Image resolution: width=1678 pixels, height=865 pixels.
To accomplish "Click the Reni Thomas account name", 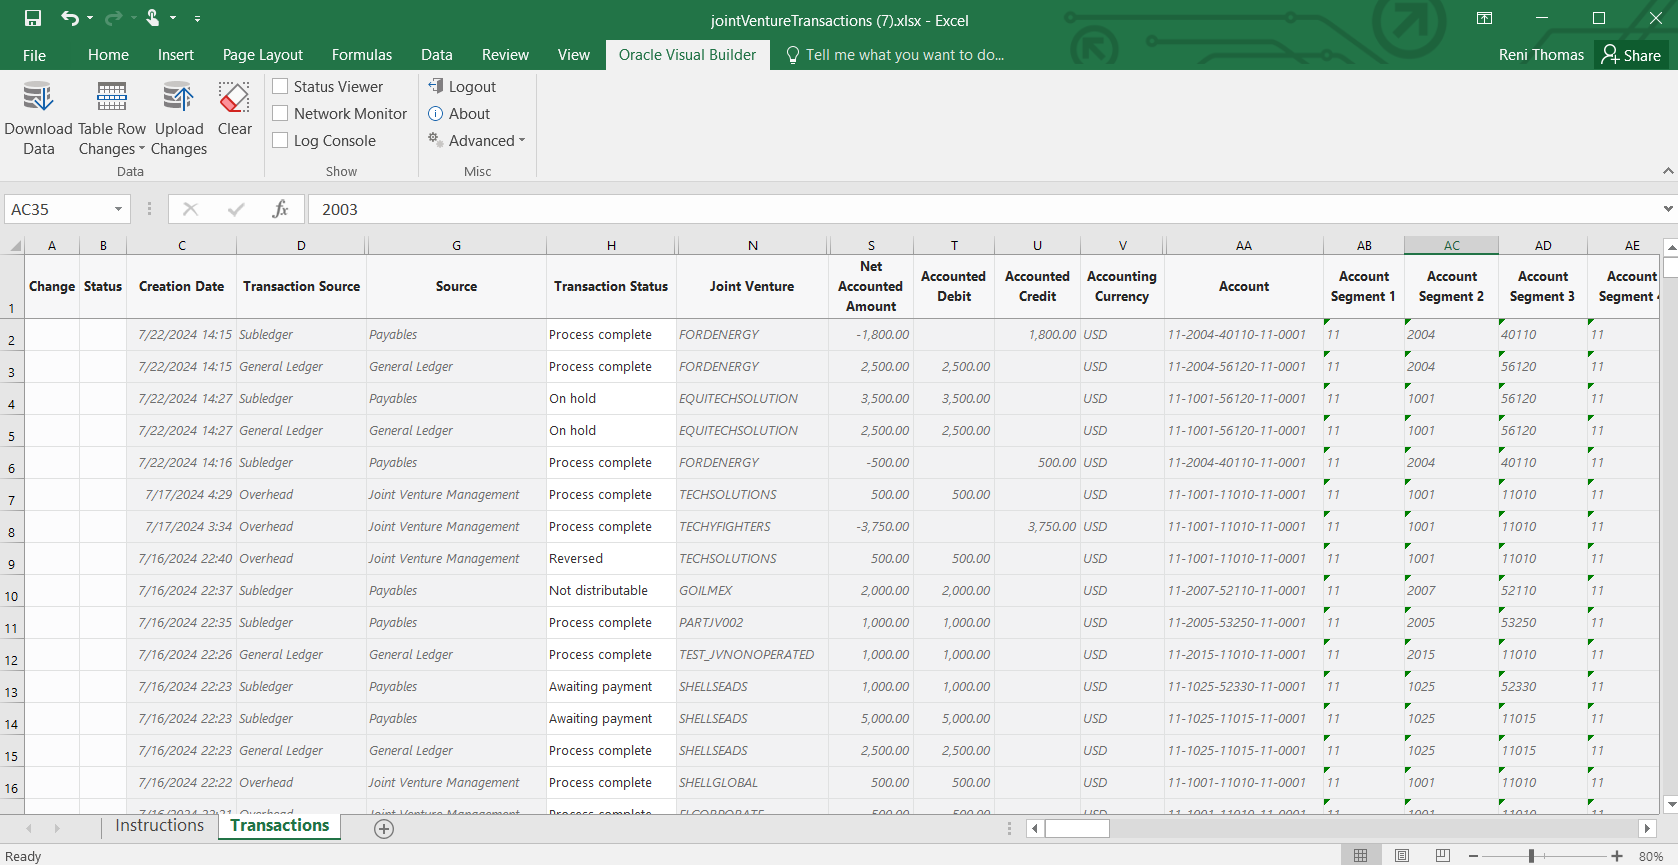I will click(x=1541, y=55).
